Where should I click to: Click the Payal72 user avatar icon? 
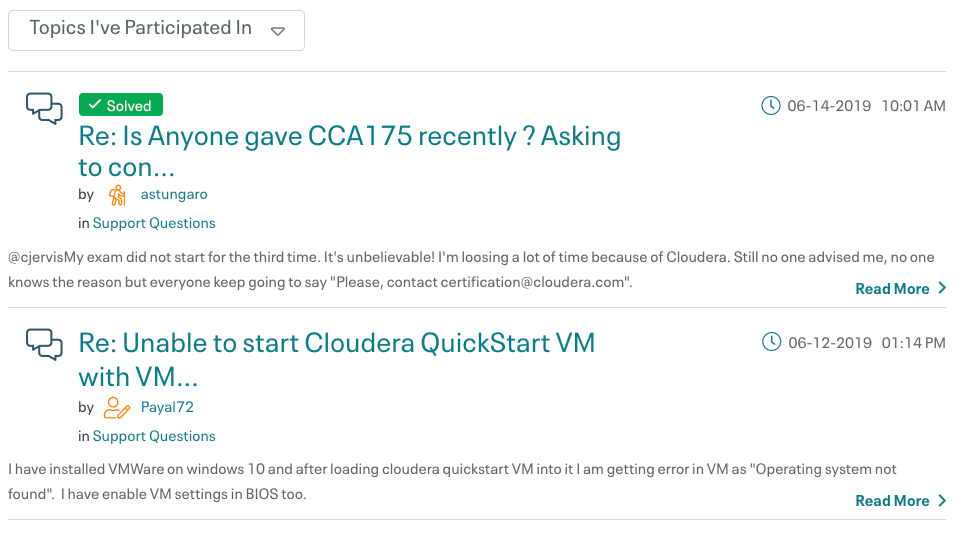click(118, 407)
